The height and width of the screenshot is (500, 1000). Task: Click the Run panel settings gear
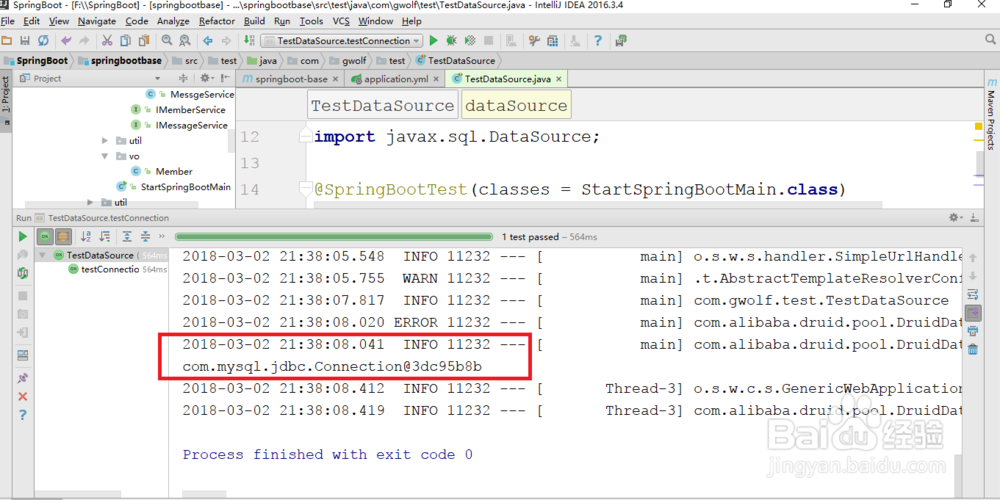pos(955,218)
